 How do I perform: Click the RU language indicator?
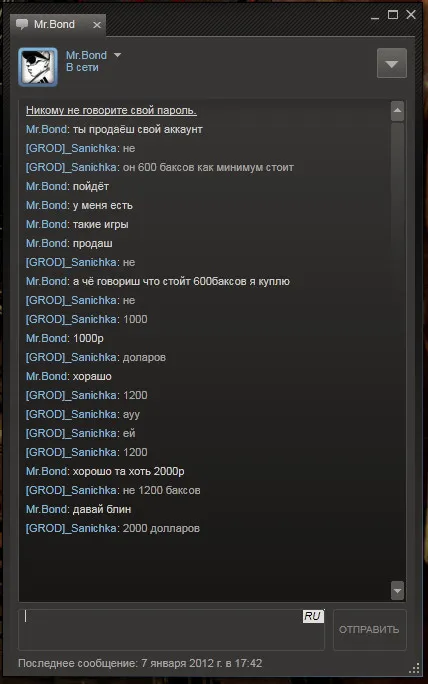(313, 616)
